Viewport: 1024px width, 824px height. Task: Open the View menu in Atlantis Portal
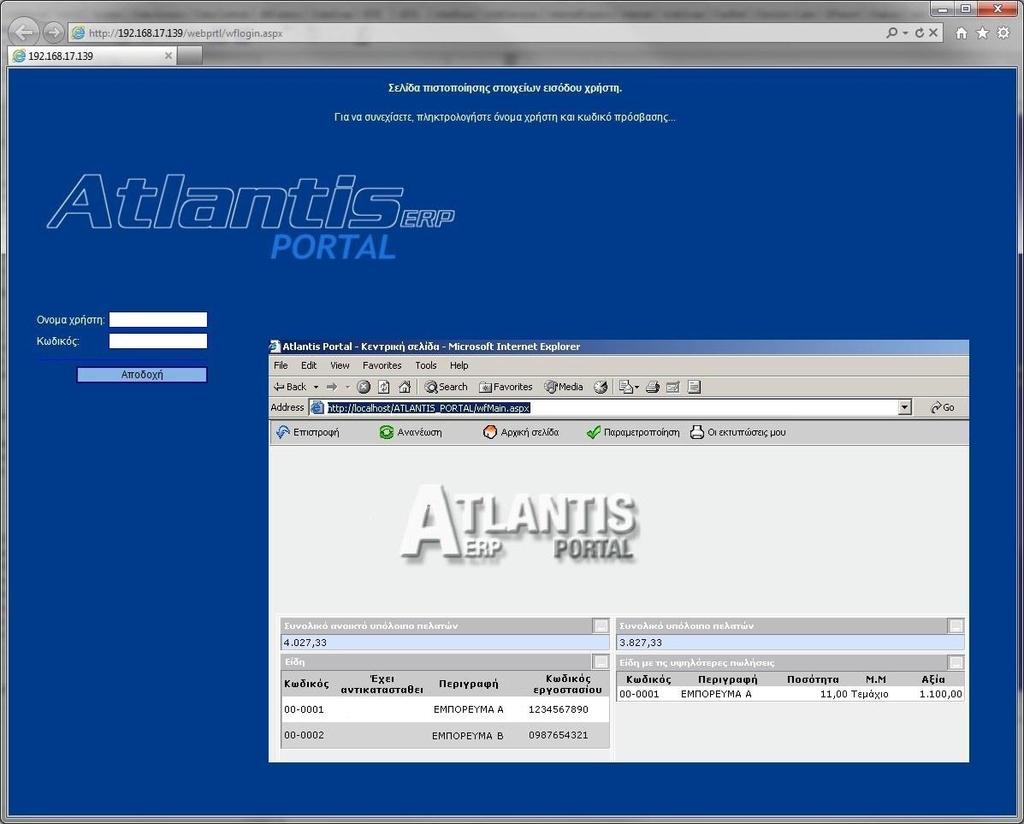point(339,365)
